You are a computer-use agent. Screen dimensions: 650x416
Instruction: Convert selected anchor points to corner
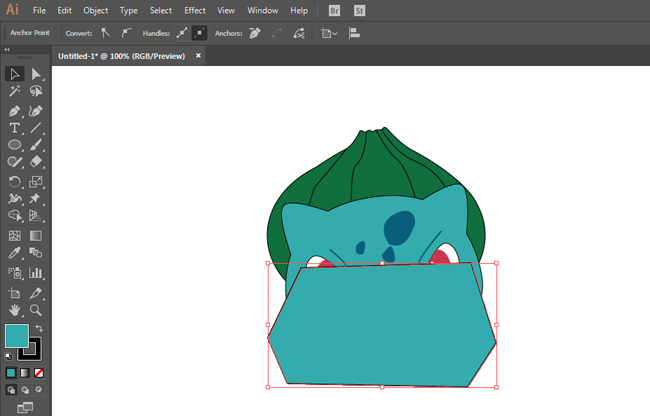(x=106, y=33)
